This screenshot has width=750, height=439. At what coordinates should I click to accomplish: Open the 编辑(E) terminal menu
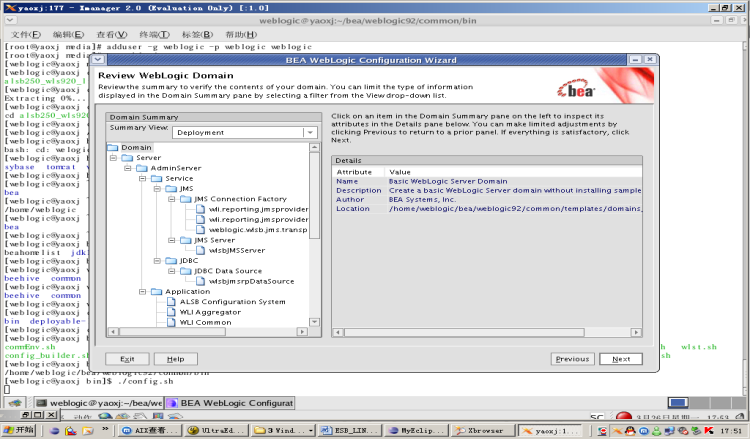[68, 34]
